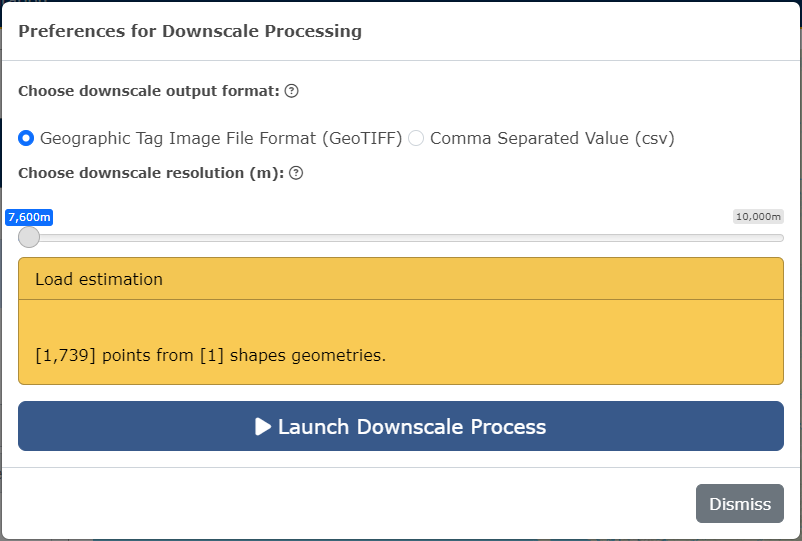Click the yellow Load estimation panel body
Viewport: 802px width, 541px height.
[401, 342]
